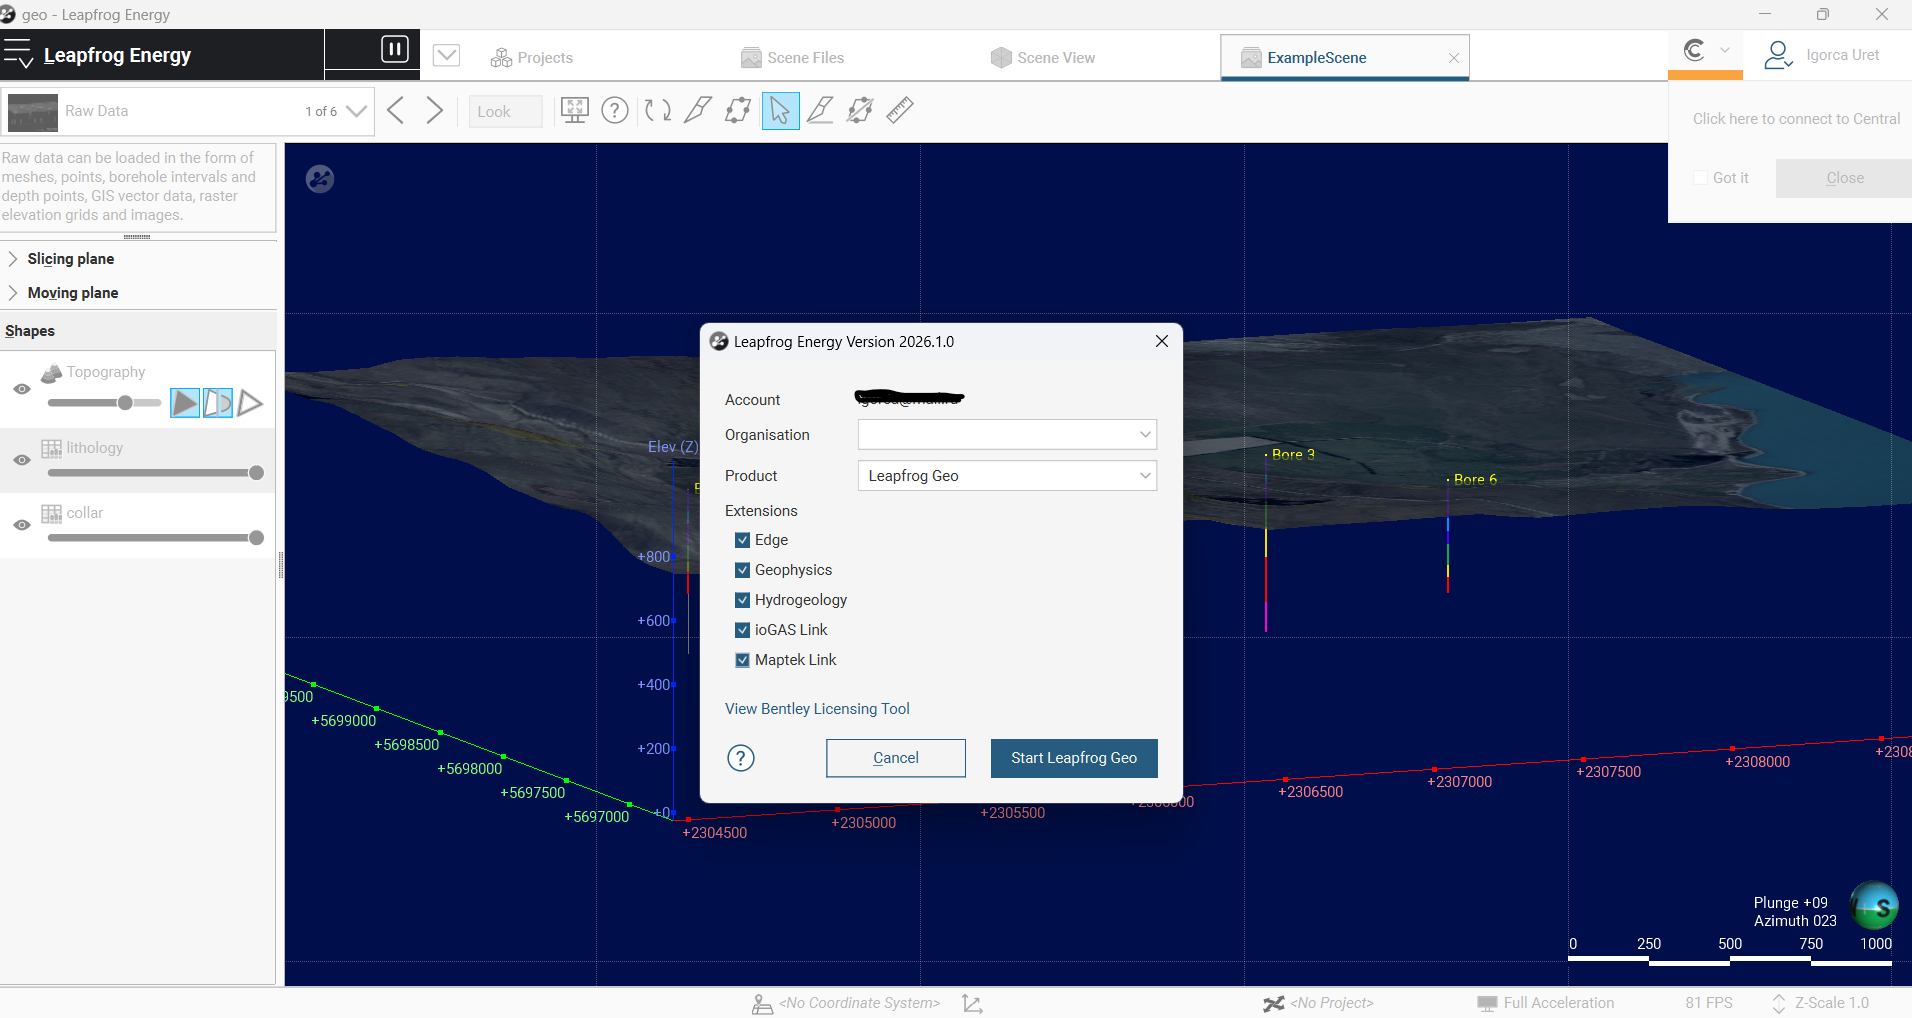Activate the select arrow tool
Screen dimensions: 1912x1018
[x=780, y=110]
